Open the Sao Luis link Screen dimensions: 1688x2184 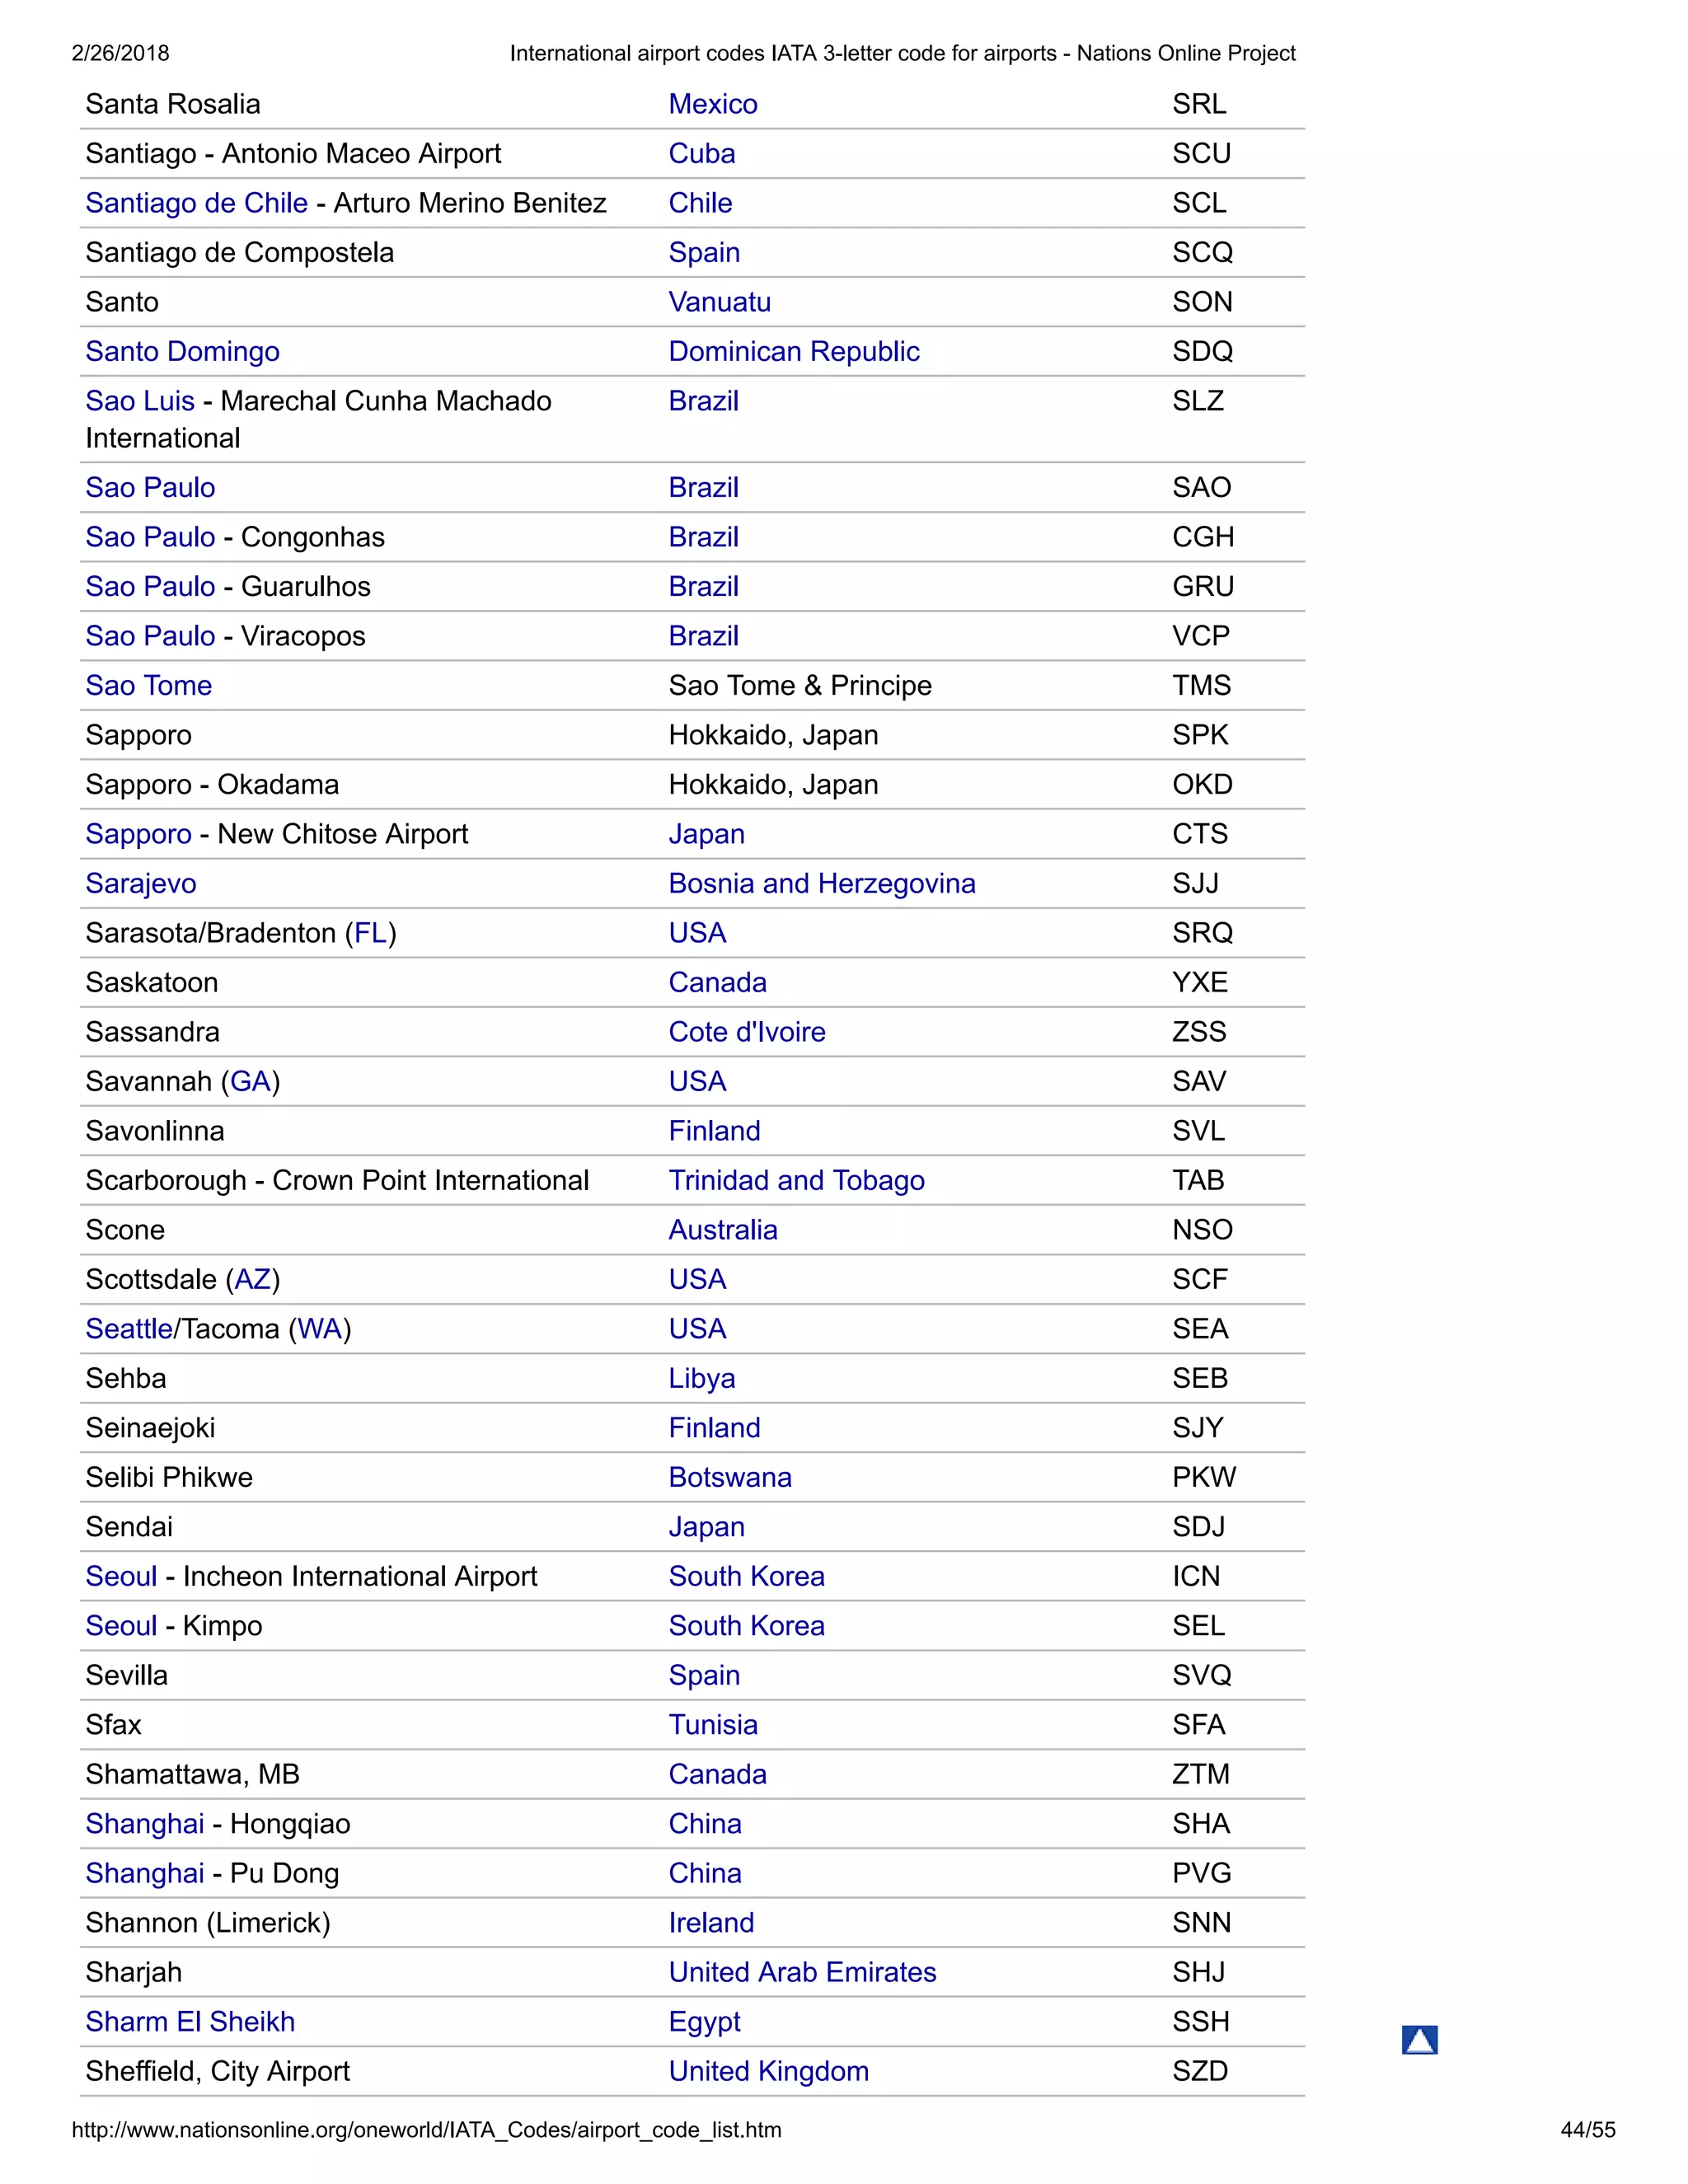[140, 401]
